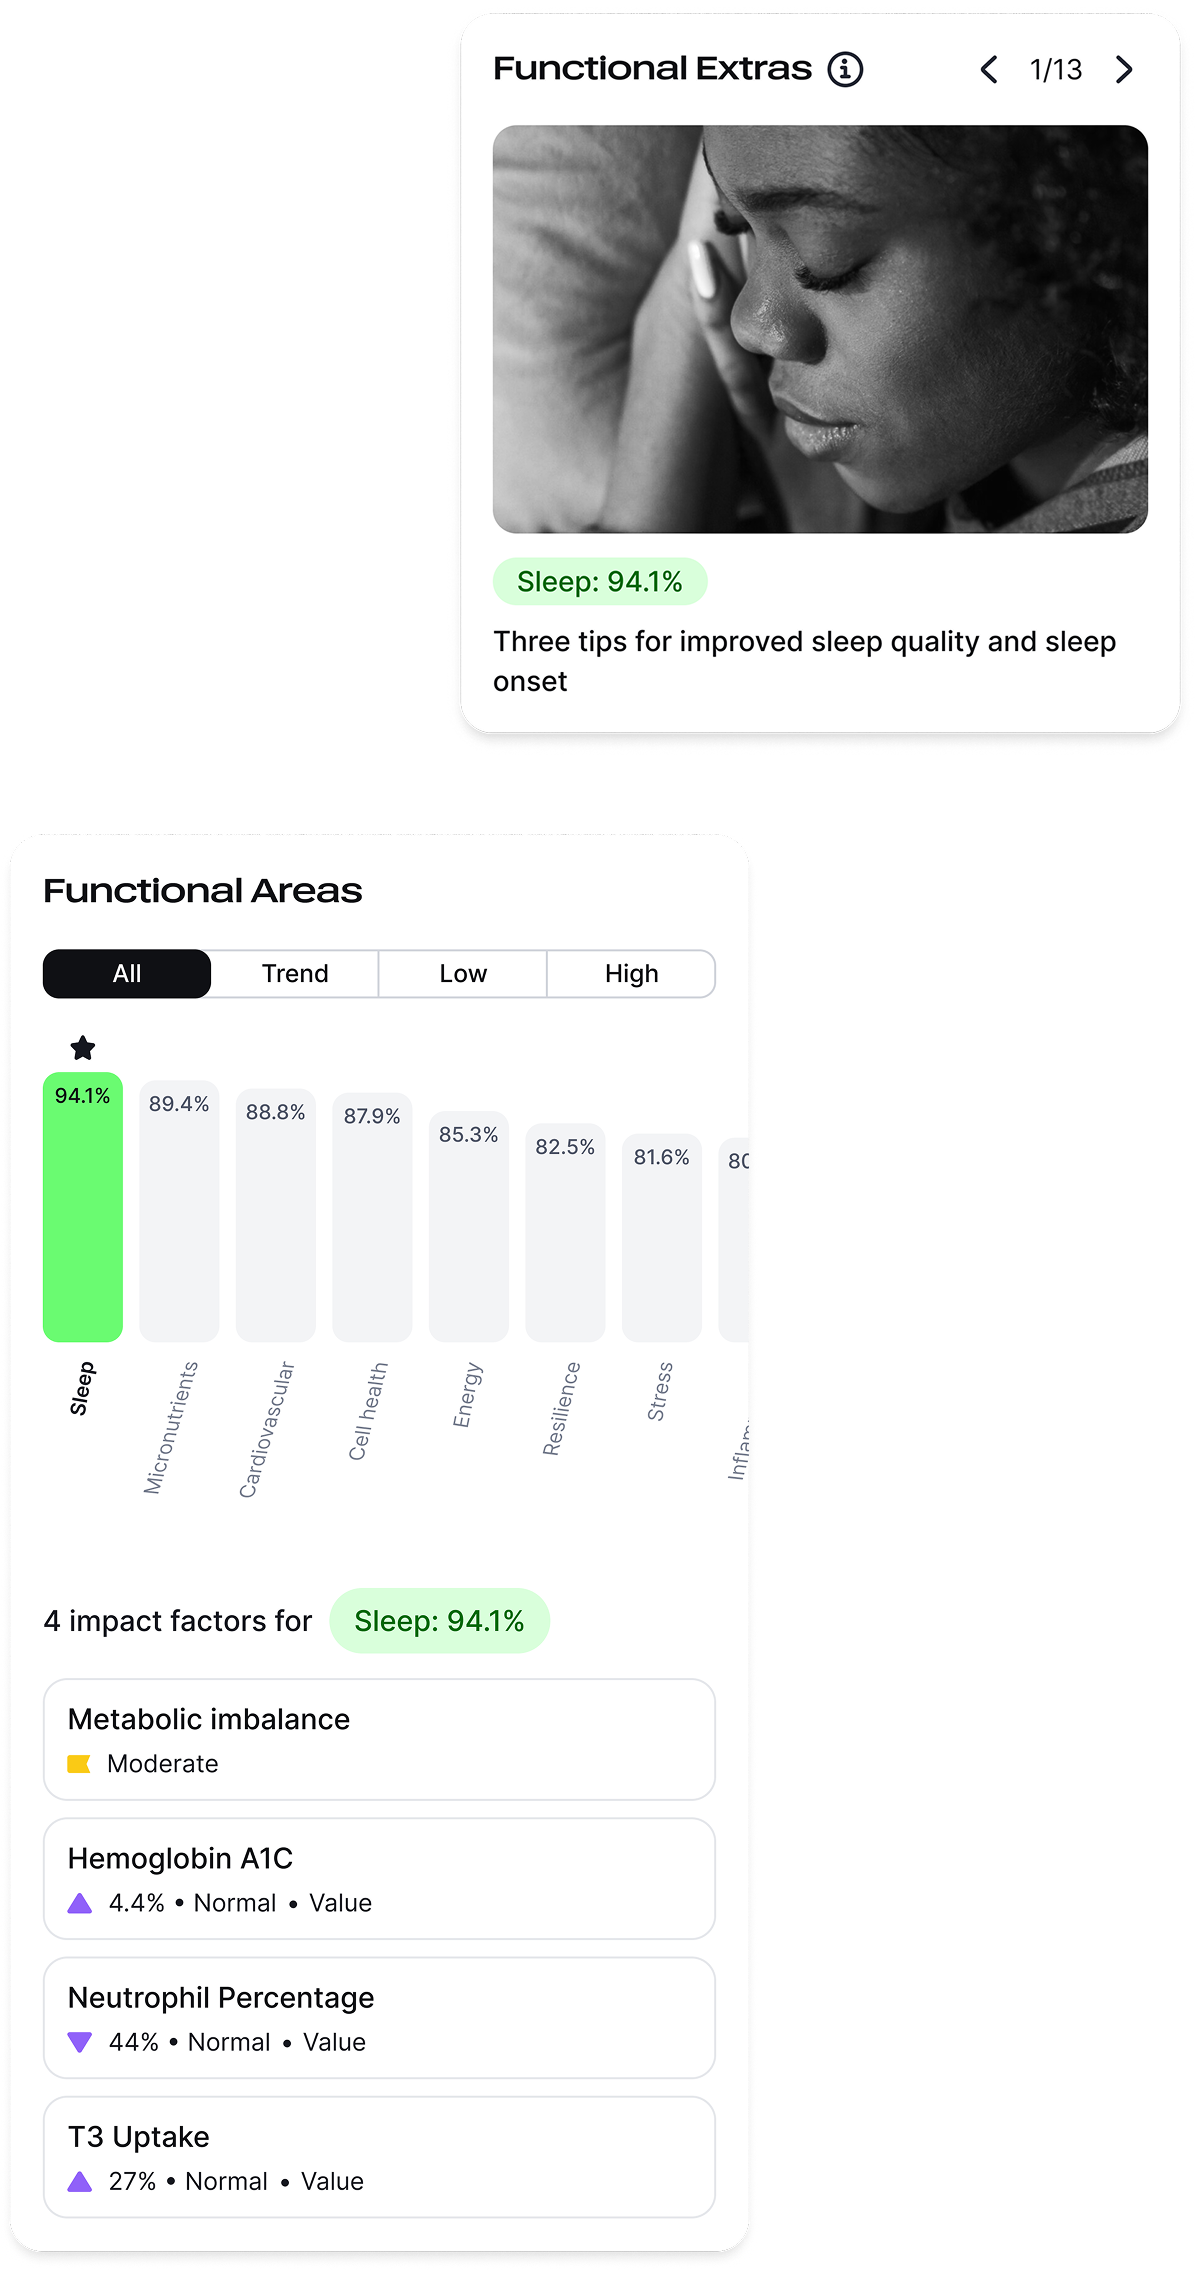Open Functional Extras info icon
Screen dimensions: 1200x2284
tap(845, 69)
